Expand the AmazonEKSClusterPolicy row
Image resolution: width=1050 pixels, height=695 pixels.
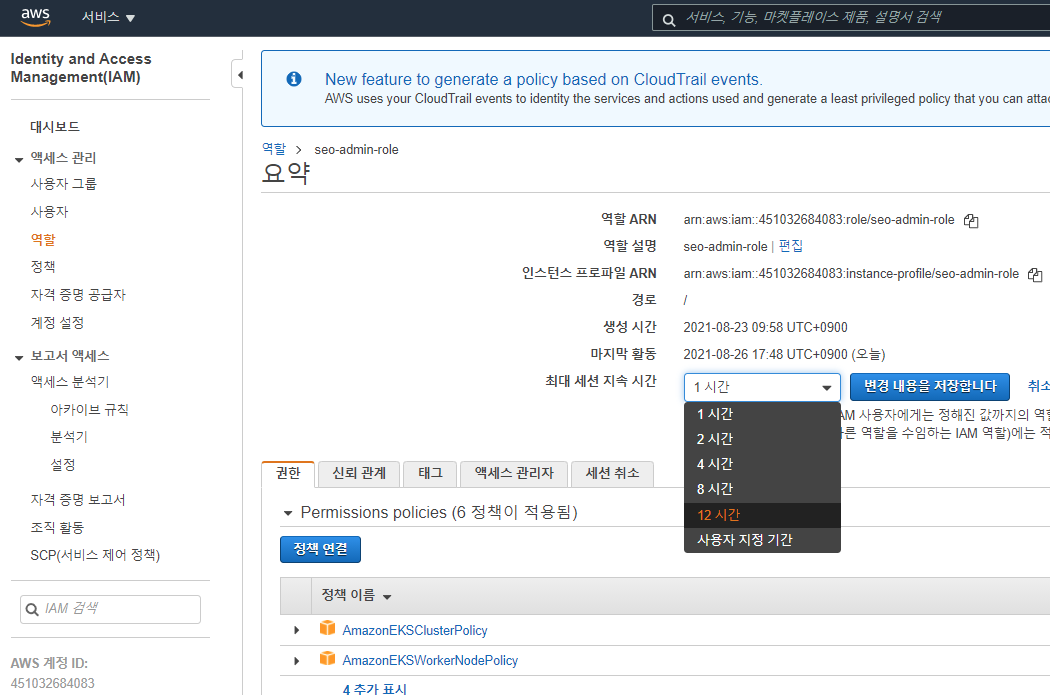pos(296,630)
